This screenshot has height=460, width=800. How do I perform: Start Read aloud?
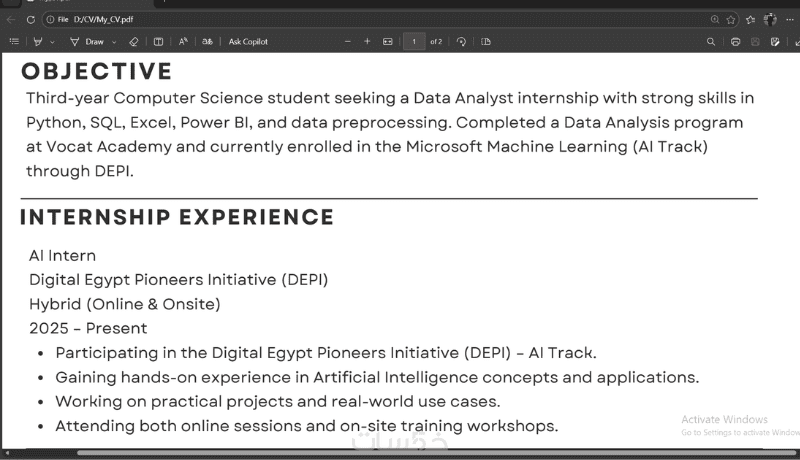coord(183,42)
